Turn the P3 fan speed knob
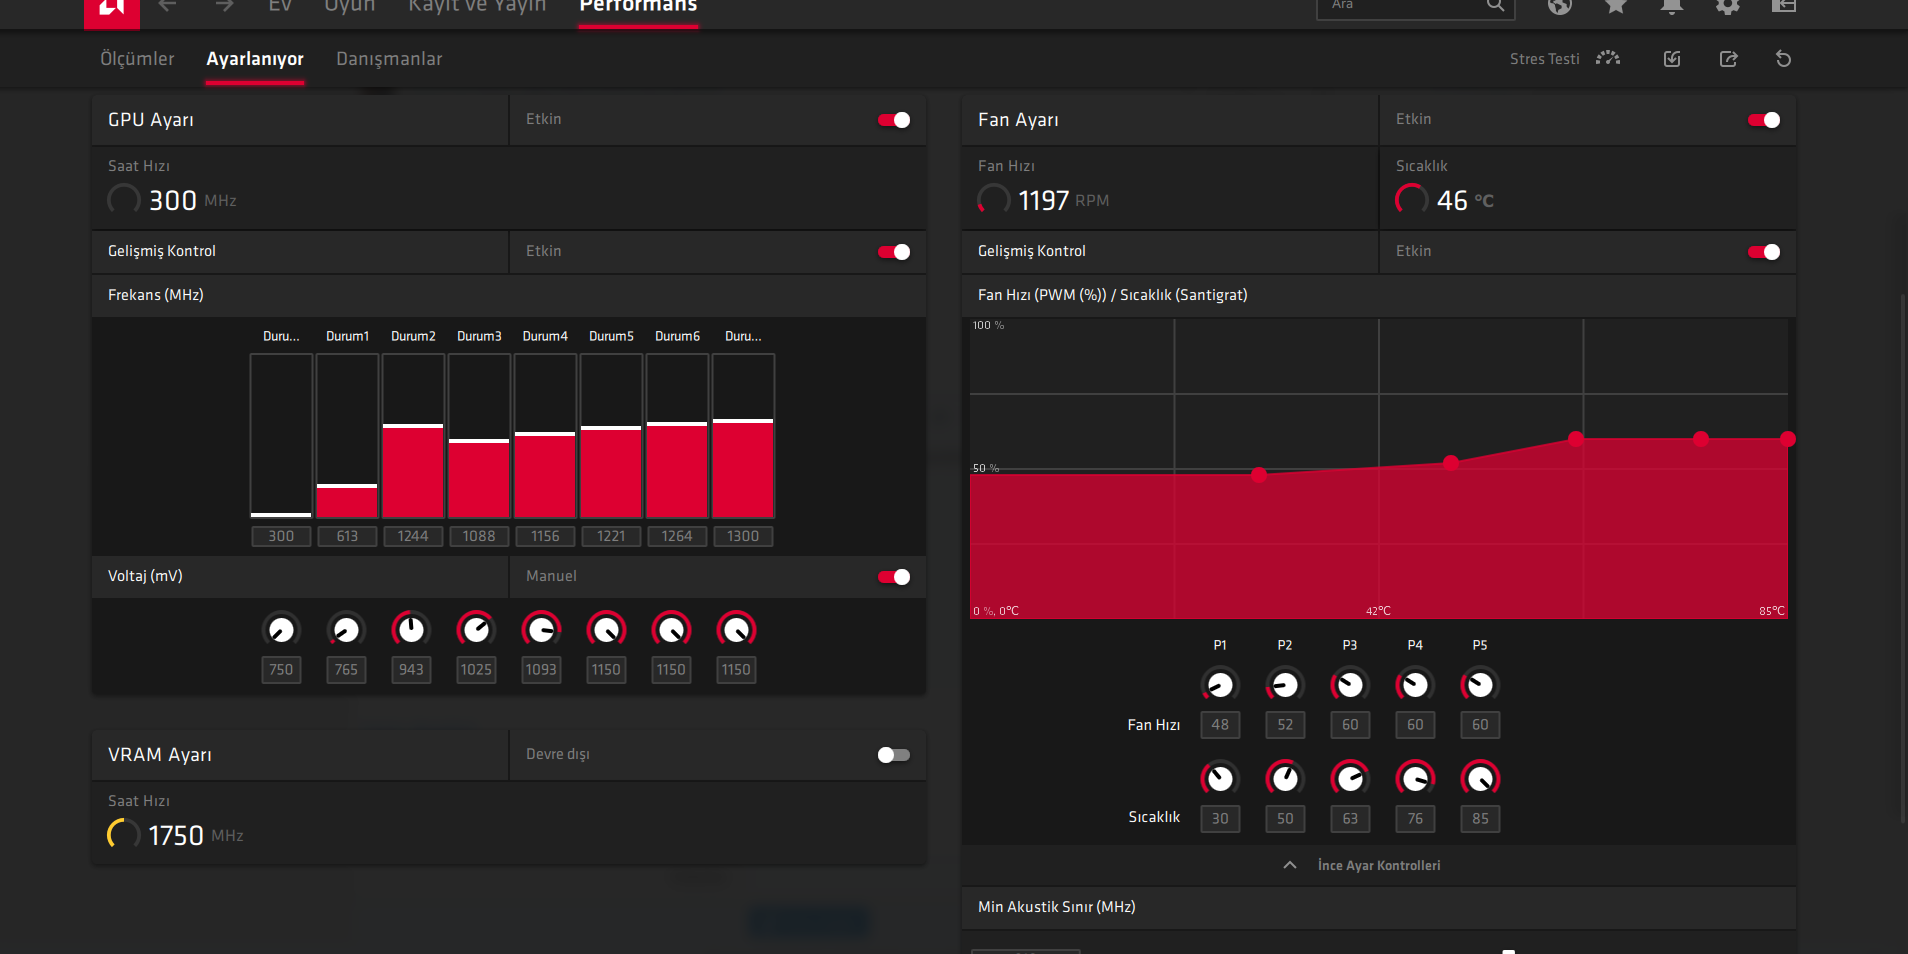1908x954 pixels. coord(1350,685)
